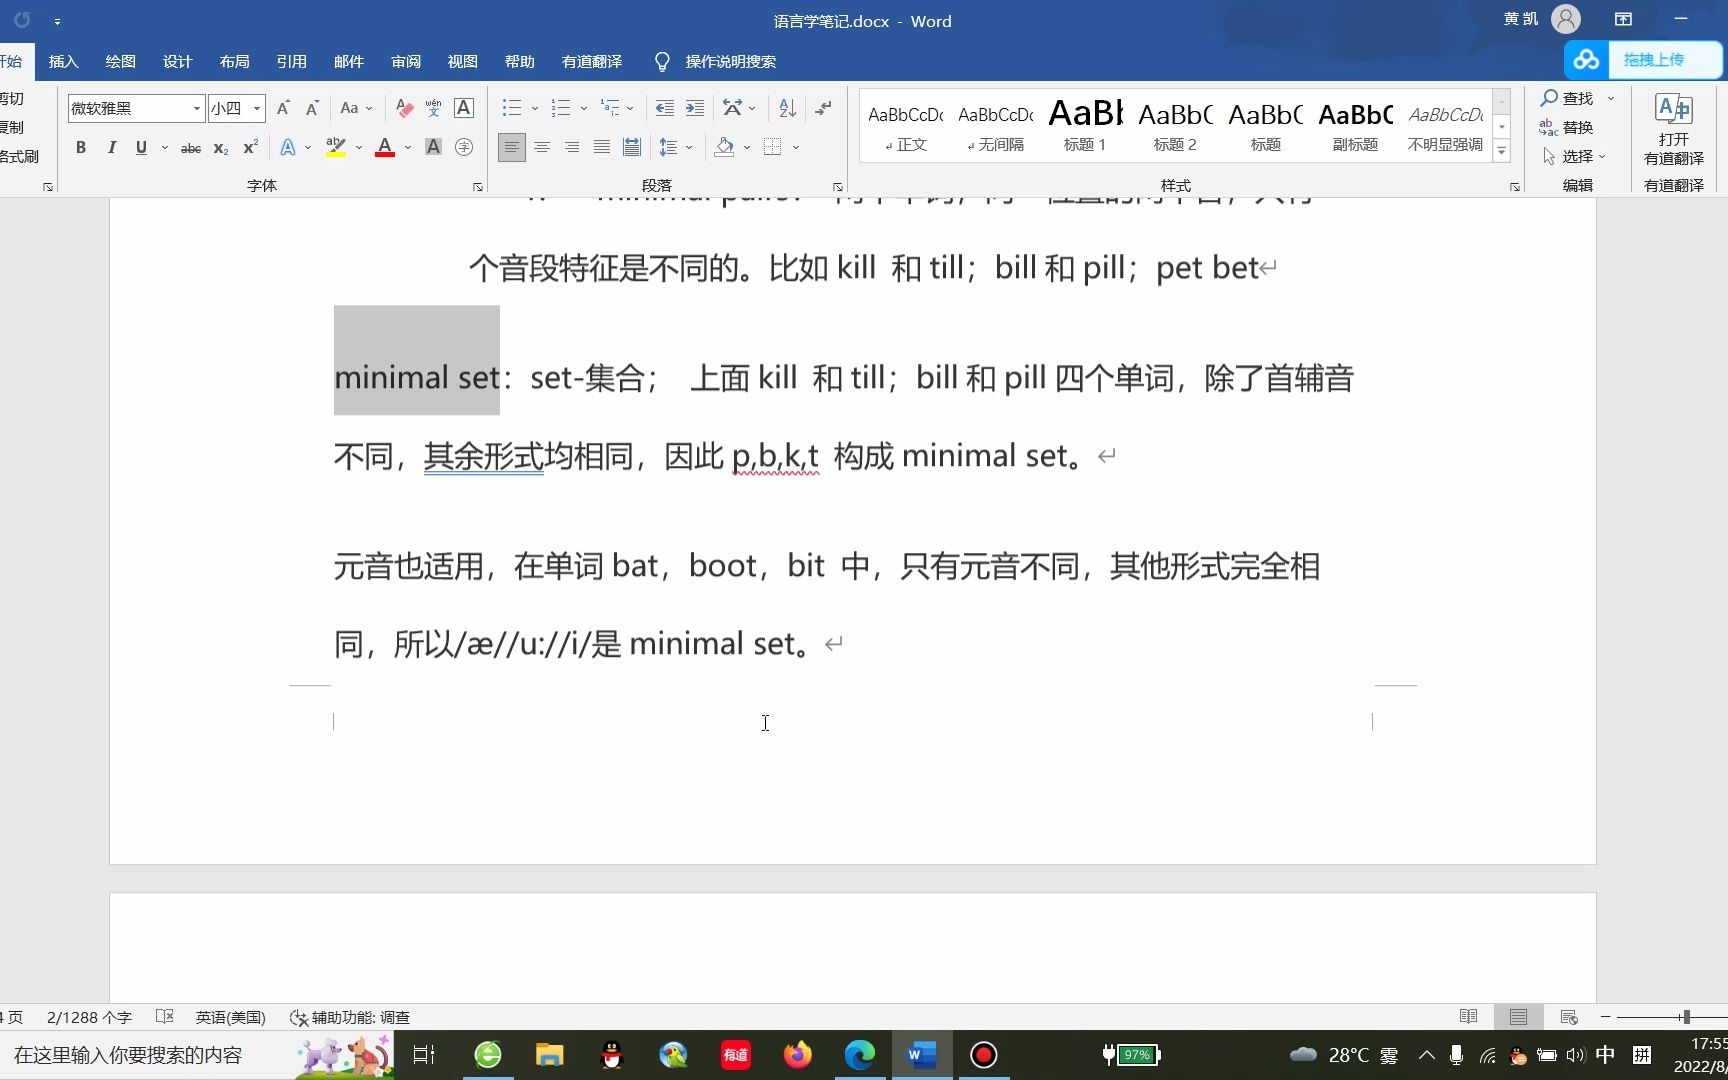Apply a bullet list
Viewport: 1728px width, 1080px height.
click(x=511, y=108)
